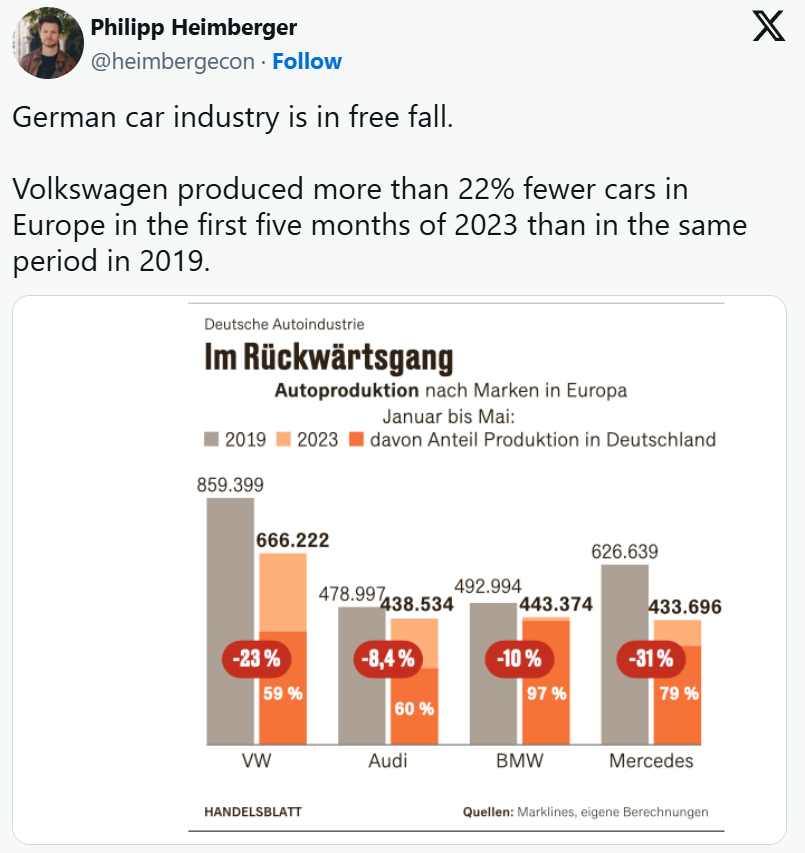Click the Follow link
The image size is (805, 853).
coord(307,61)
